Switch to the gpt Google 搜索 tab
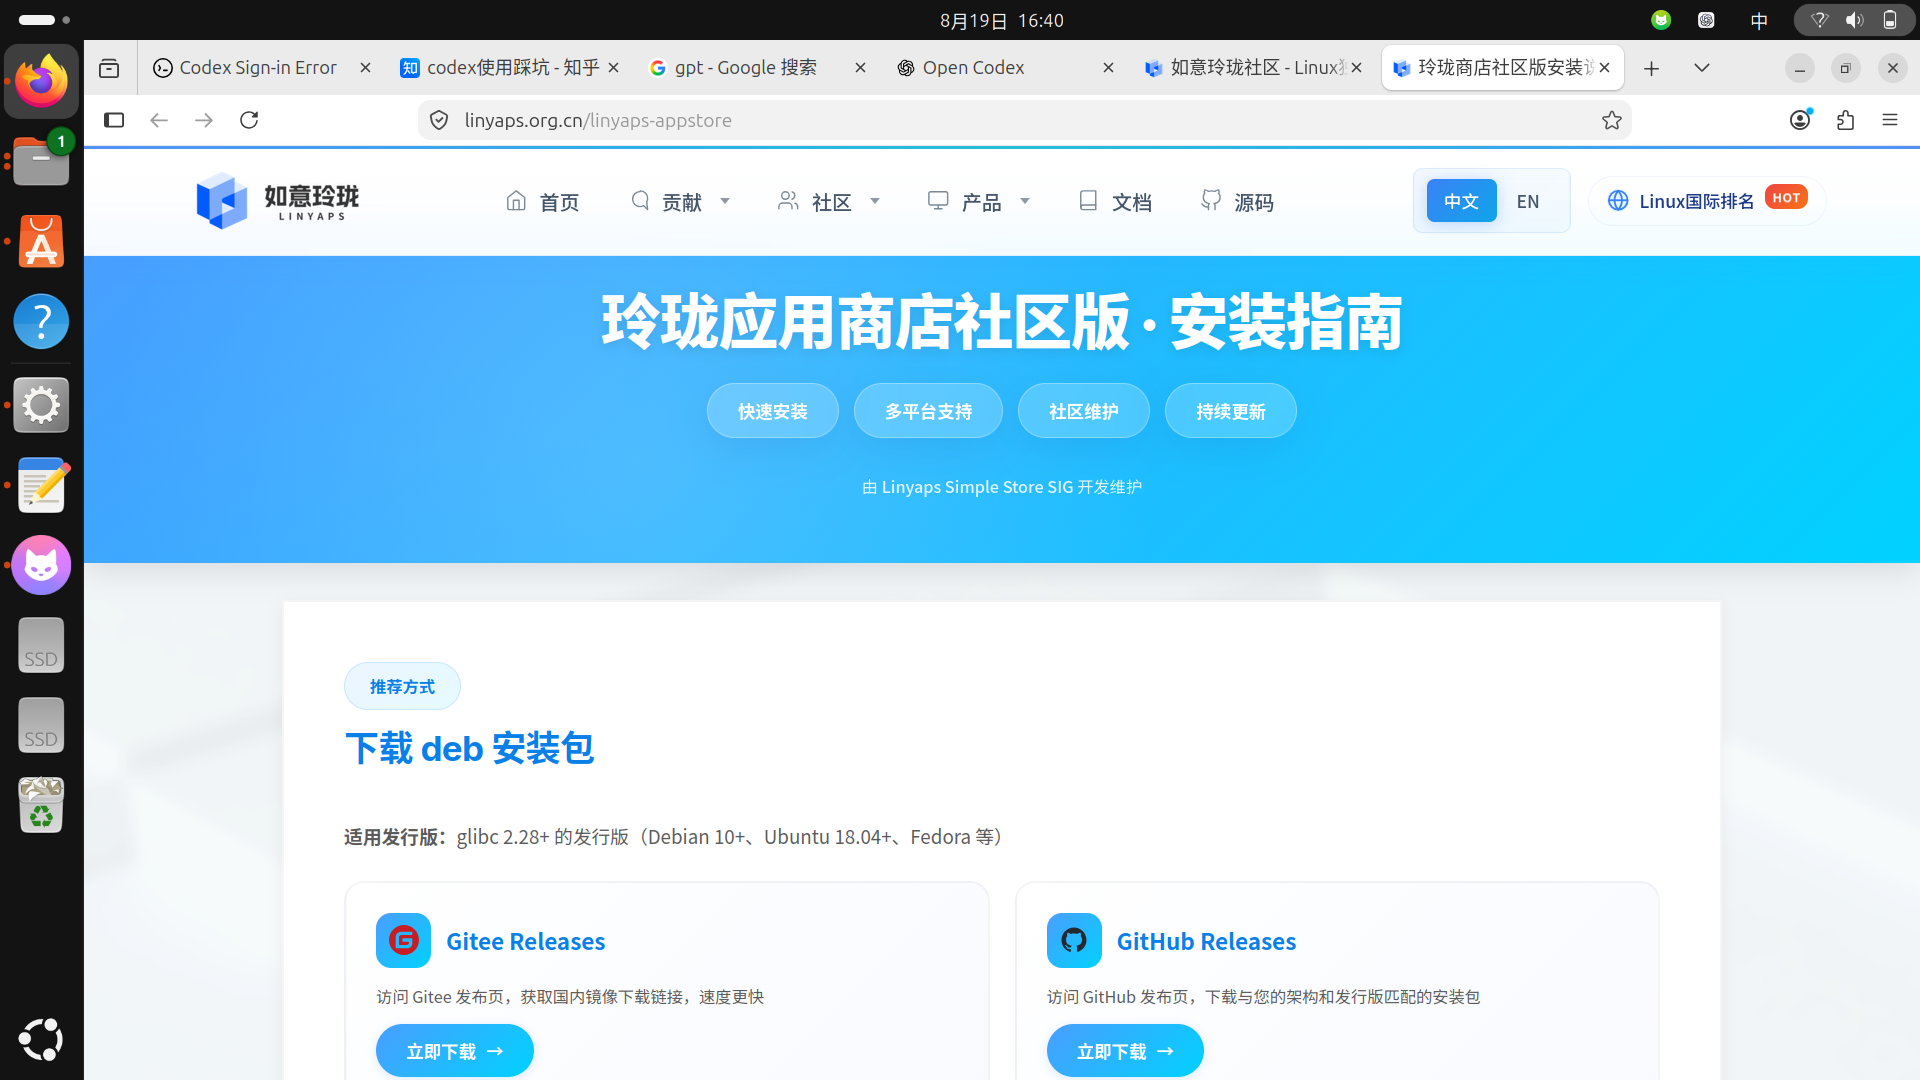Image resolution: width=1920 pixels, height=1080 pixels. 756,68
